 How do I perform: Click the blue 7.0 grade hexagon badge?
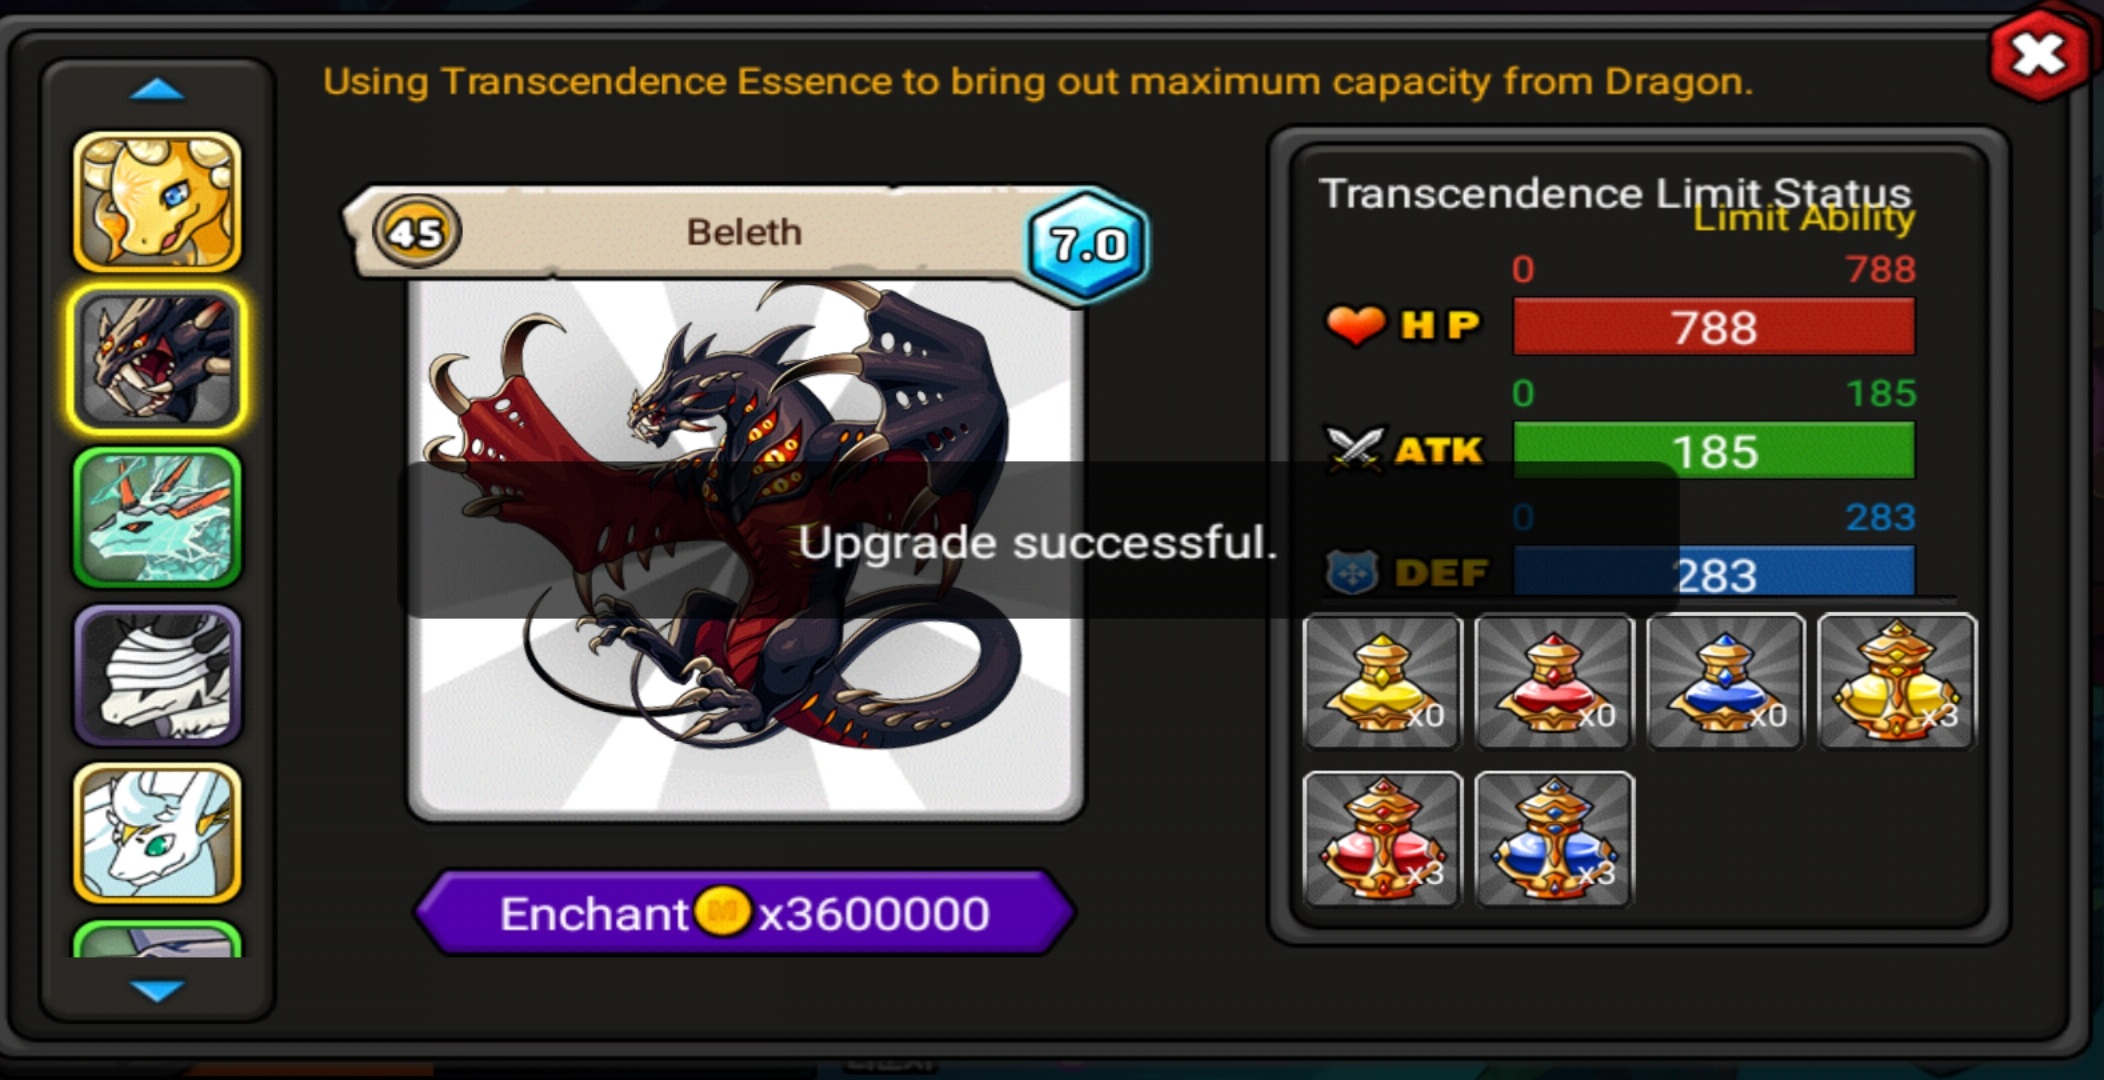coord(1088,243)
